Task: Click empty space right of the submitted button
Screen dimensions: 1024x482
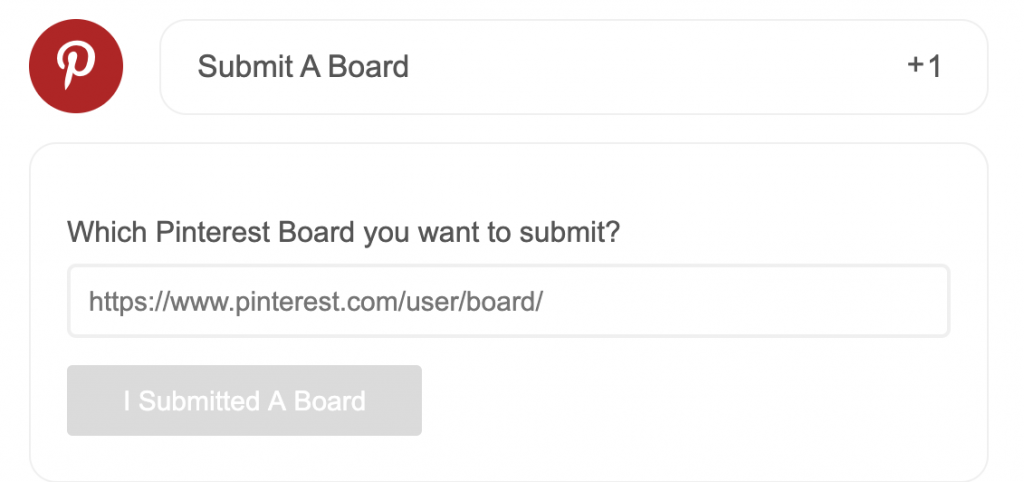Action: point(686,400)
